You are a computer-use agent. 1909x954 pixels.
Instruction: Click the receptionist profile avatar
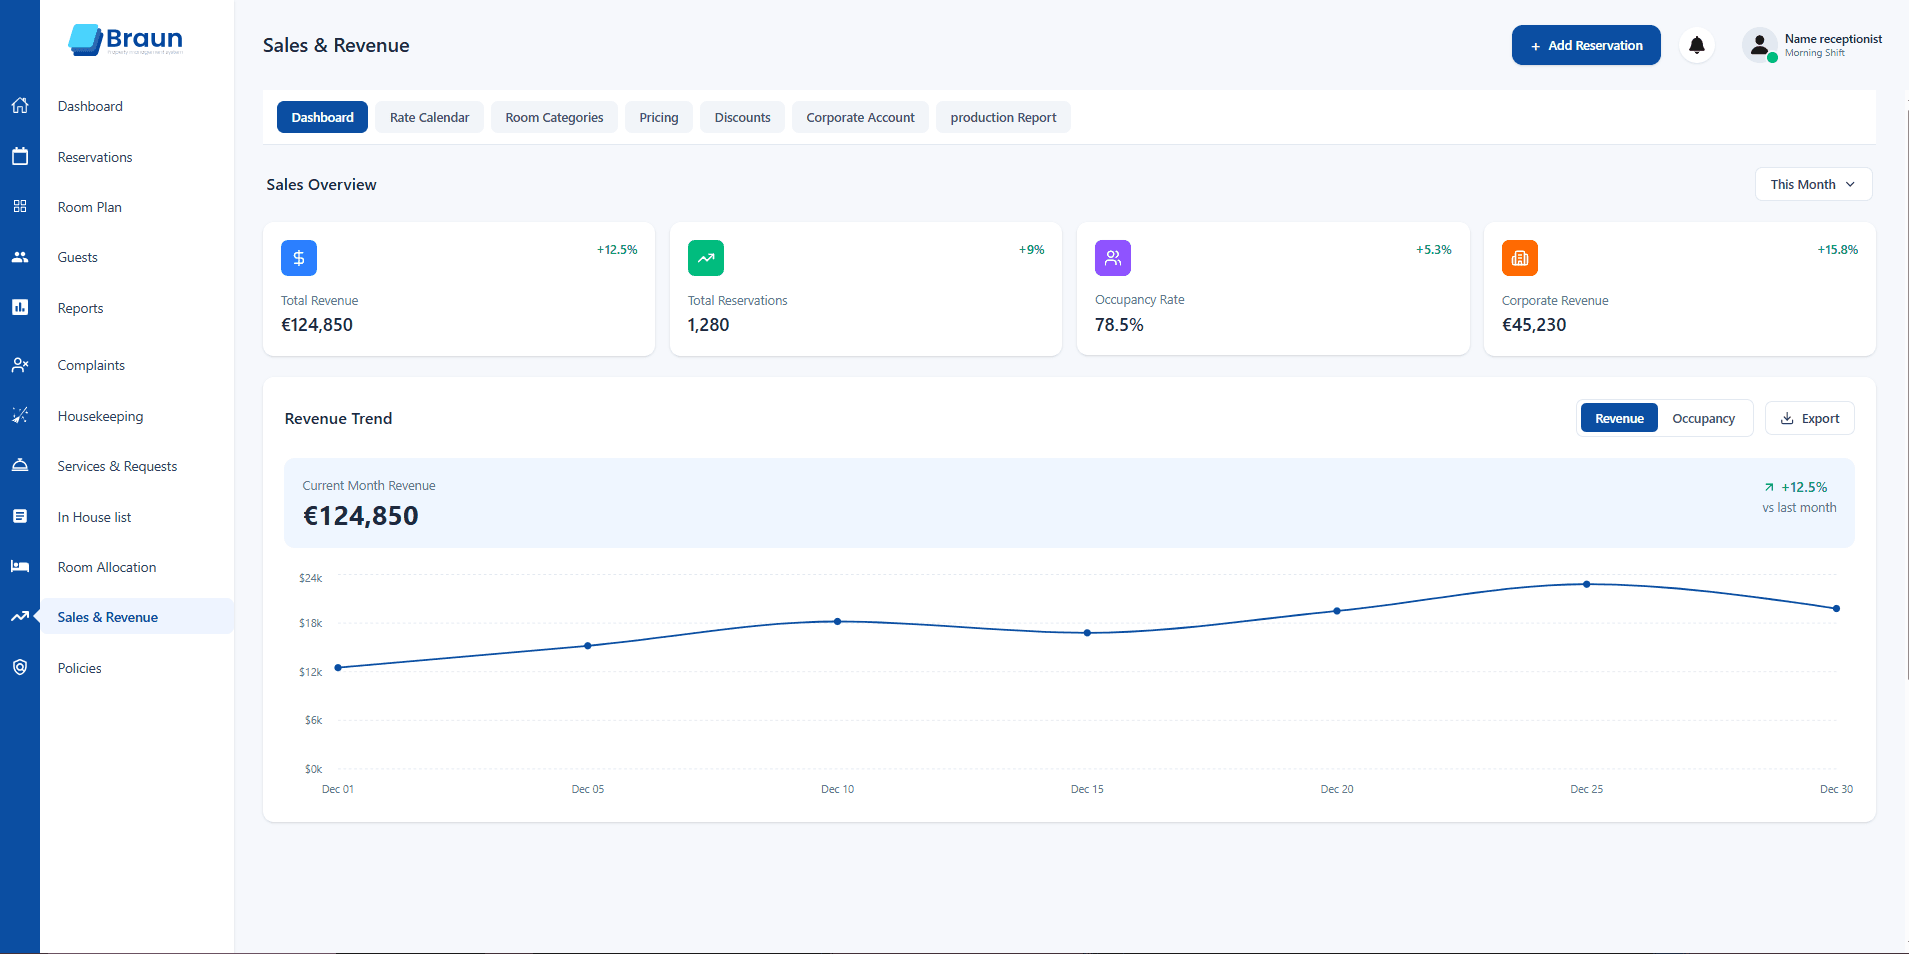[1760, 45]
